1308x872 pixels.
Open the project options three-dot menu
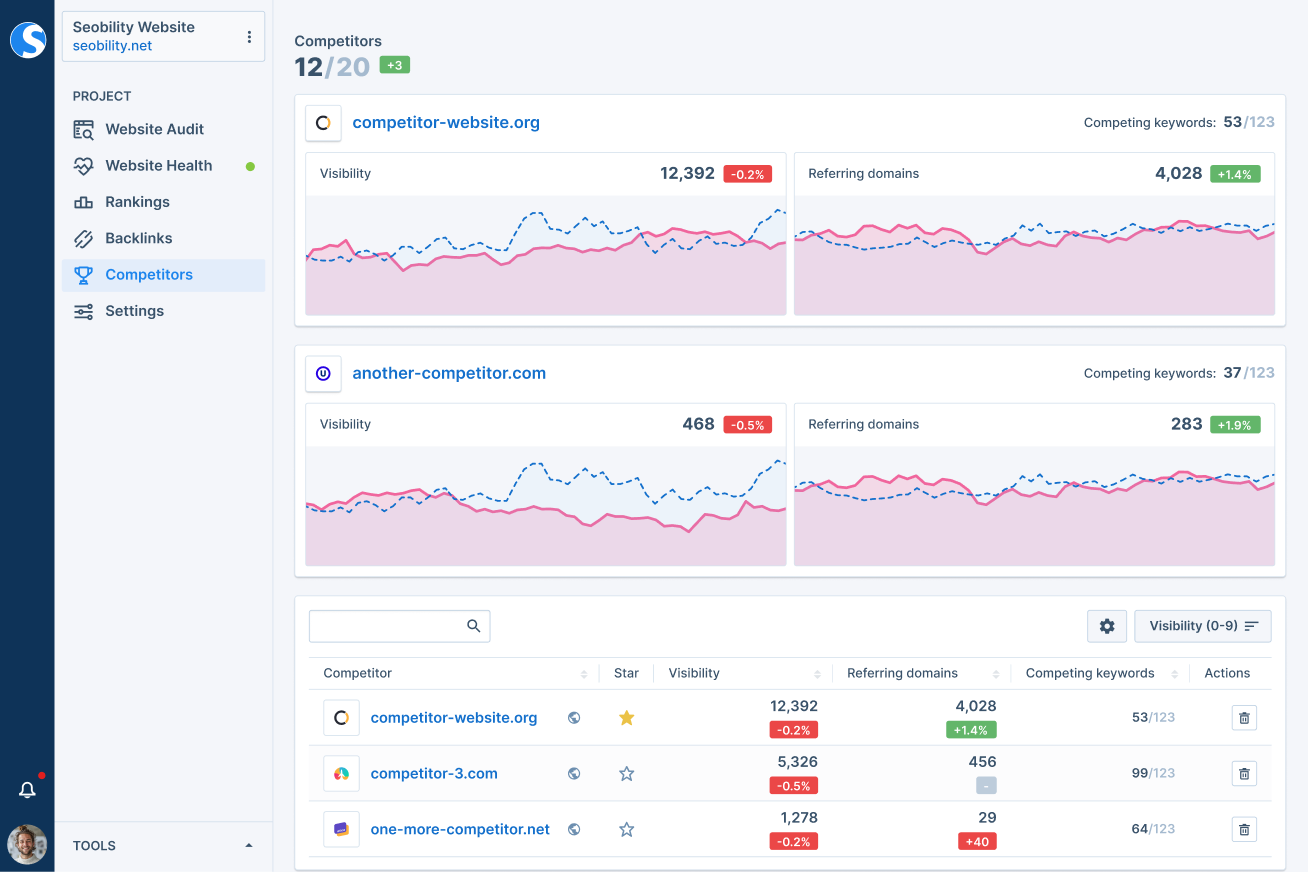249,36
